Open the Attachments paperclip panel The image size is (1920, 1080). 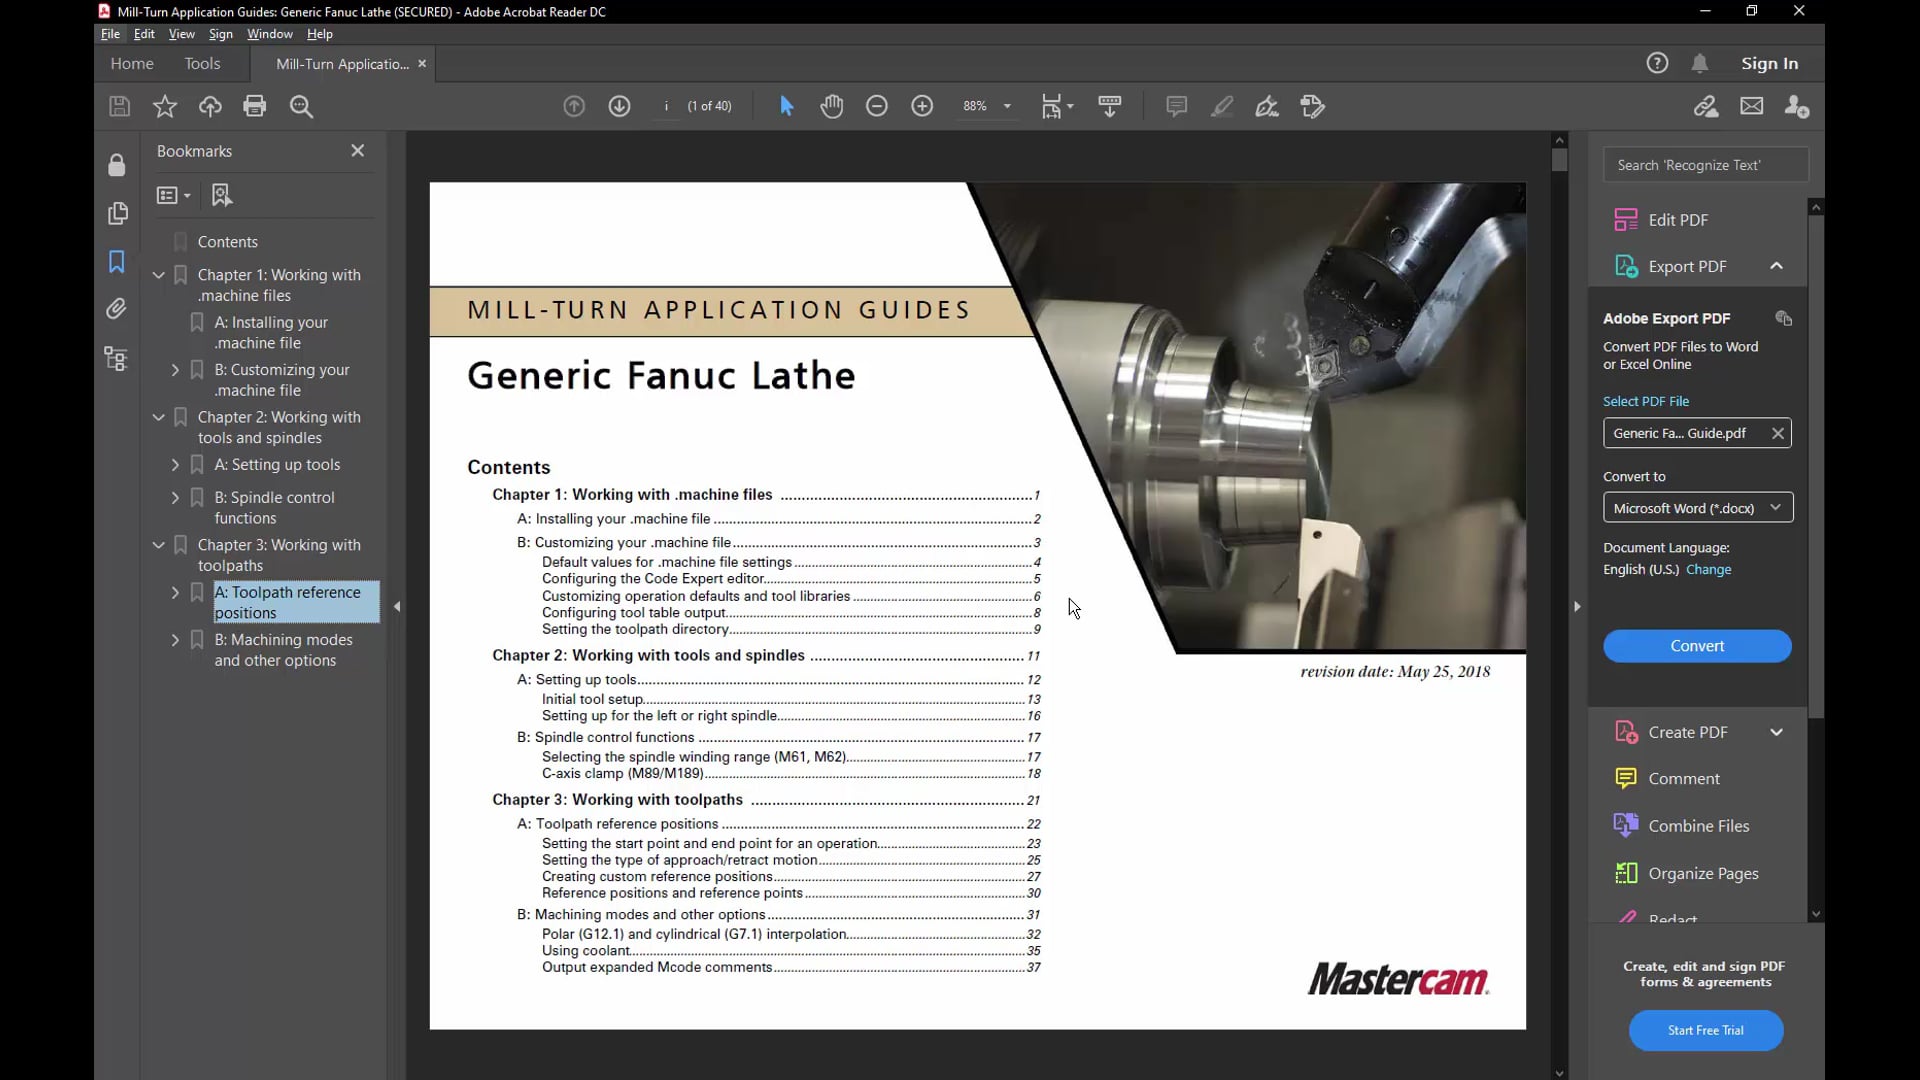(117, 309)
